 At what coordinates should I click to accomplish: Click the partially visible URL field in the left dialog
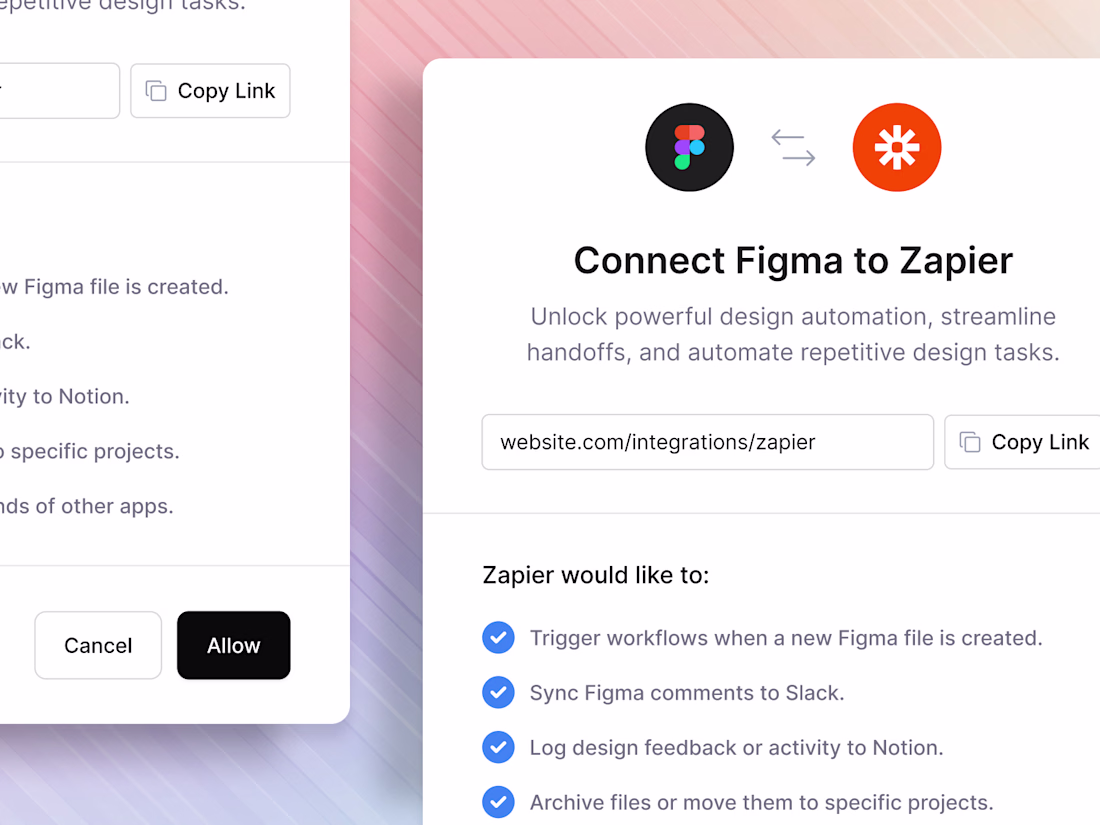60,90
